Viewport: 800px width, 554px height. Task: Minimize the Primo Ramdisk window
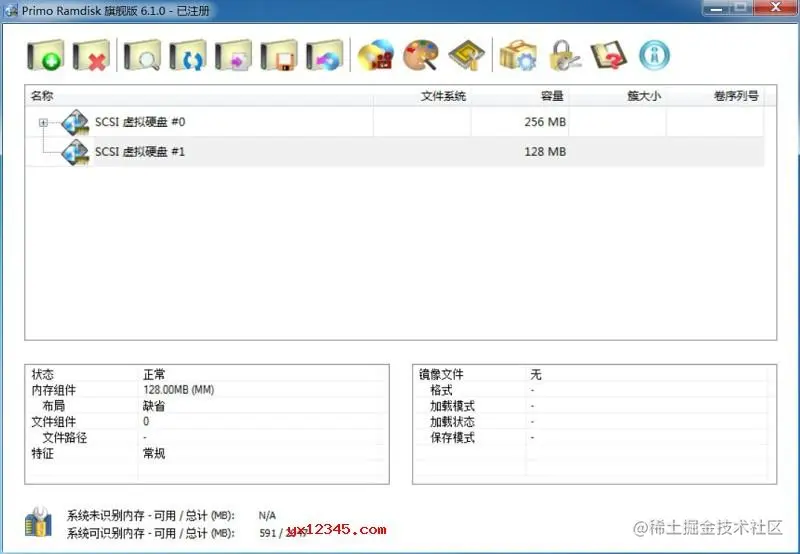click(716, 8)
